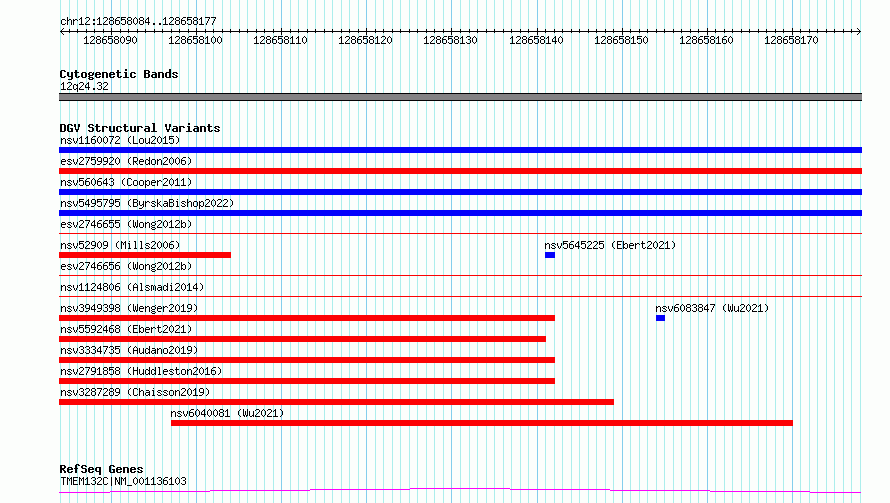Select the blue nsv5495795 variant bar

[x=460, y=213]
